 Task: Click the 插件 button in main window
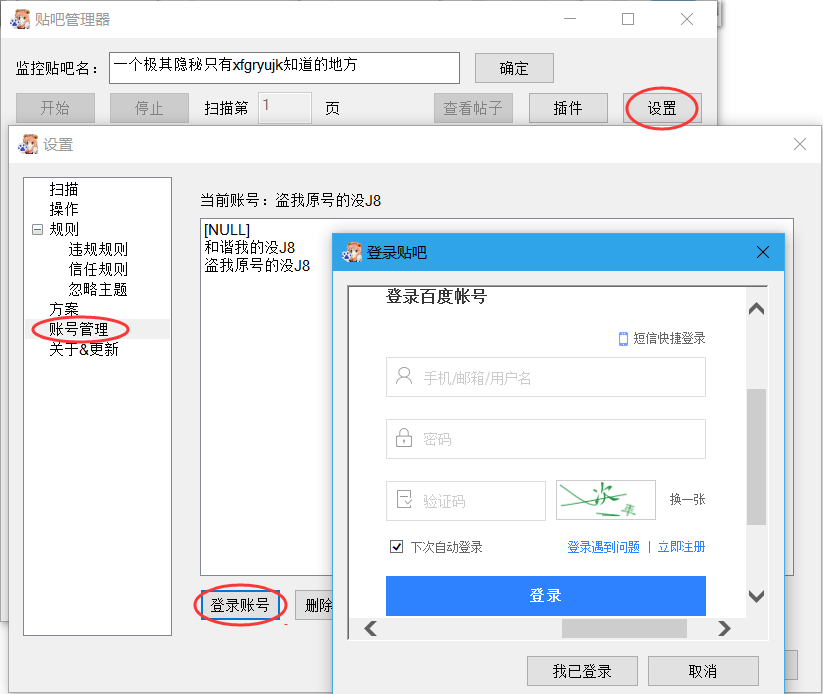pyautogui.click(x=568, y=108)
